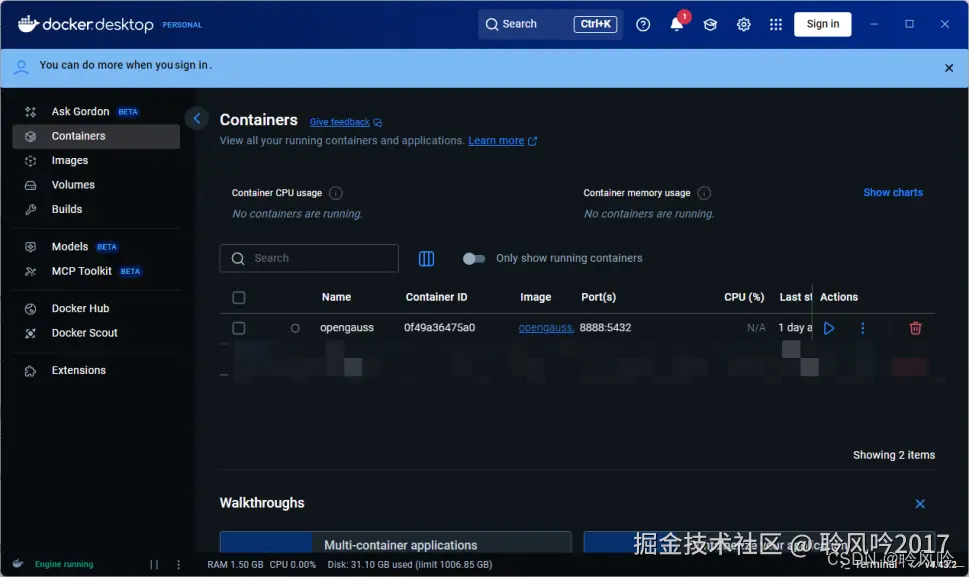Click the Engine running status text
969x577 pixels.
[x=64, y=565]
